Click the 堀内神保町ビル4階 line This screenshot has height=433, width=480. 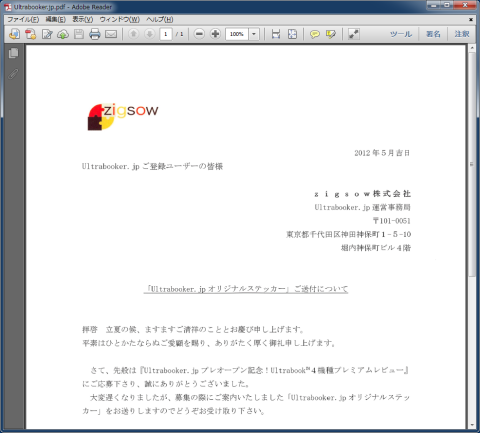[x=376, y=248]
